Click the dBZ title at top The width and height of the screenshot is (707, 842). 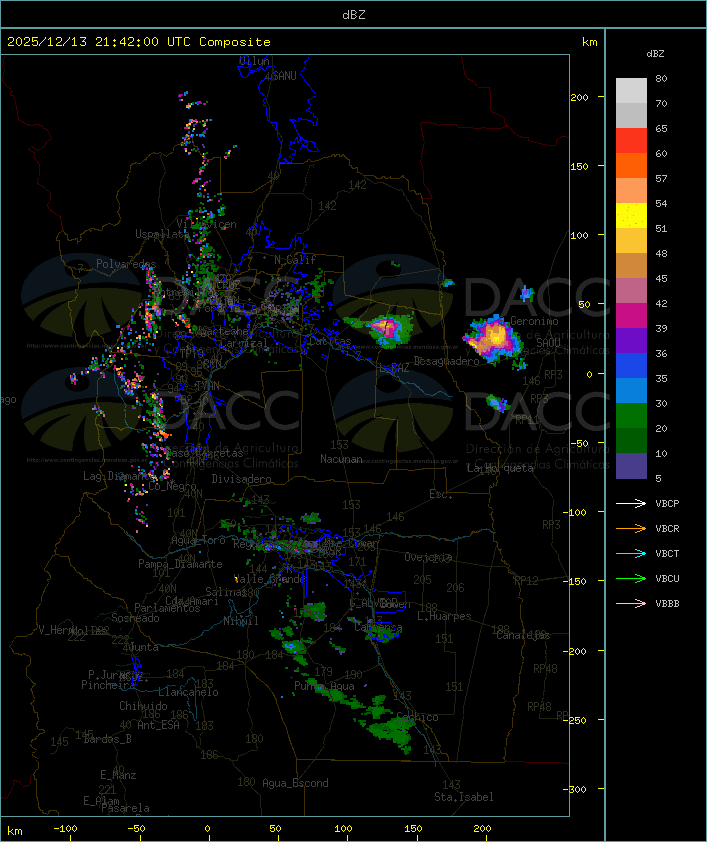point(354,14)
